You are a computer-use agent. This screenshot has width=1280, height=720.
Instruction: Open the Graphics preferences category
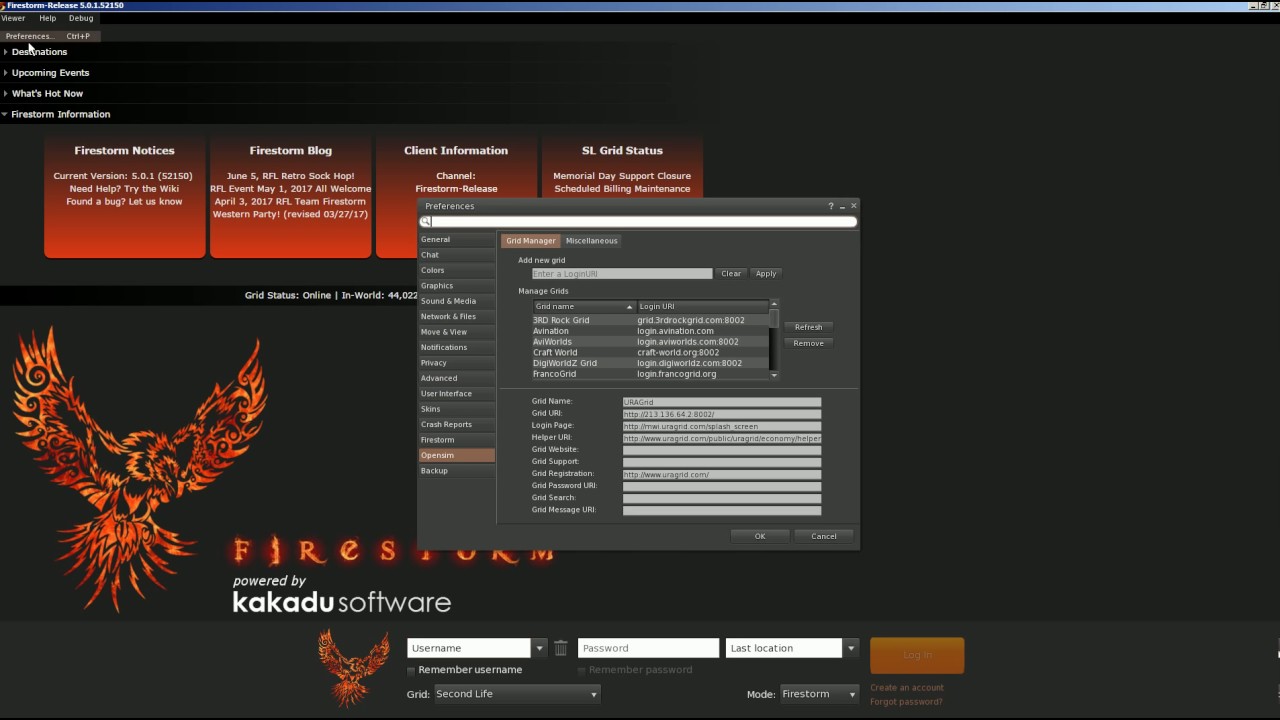tap(457, 286)
